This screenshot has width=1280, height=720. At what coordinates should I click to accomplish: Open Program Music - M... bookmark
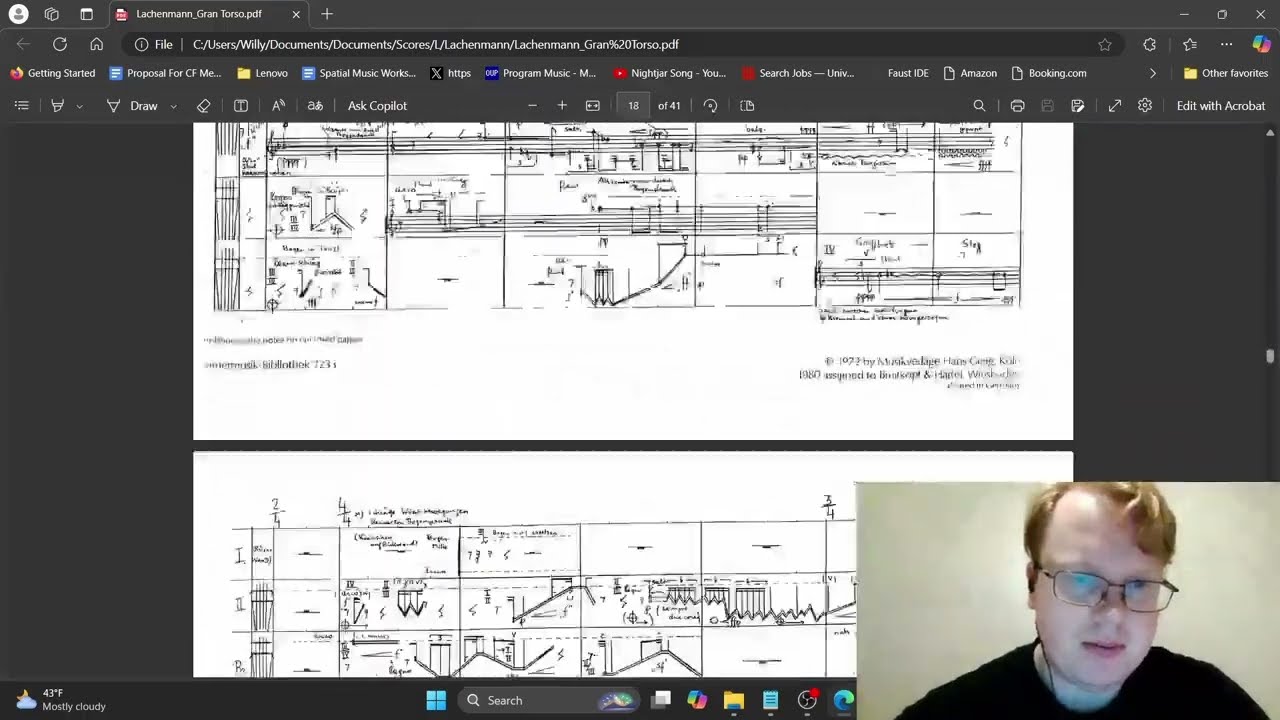(x=540, y=73)
